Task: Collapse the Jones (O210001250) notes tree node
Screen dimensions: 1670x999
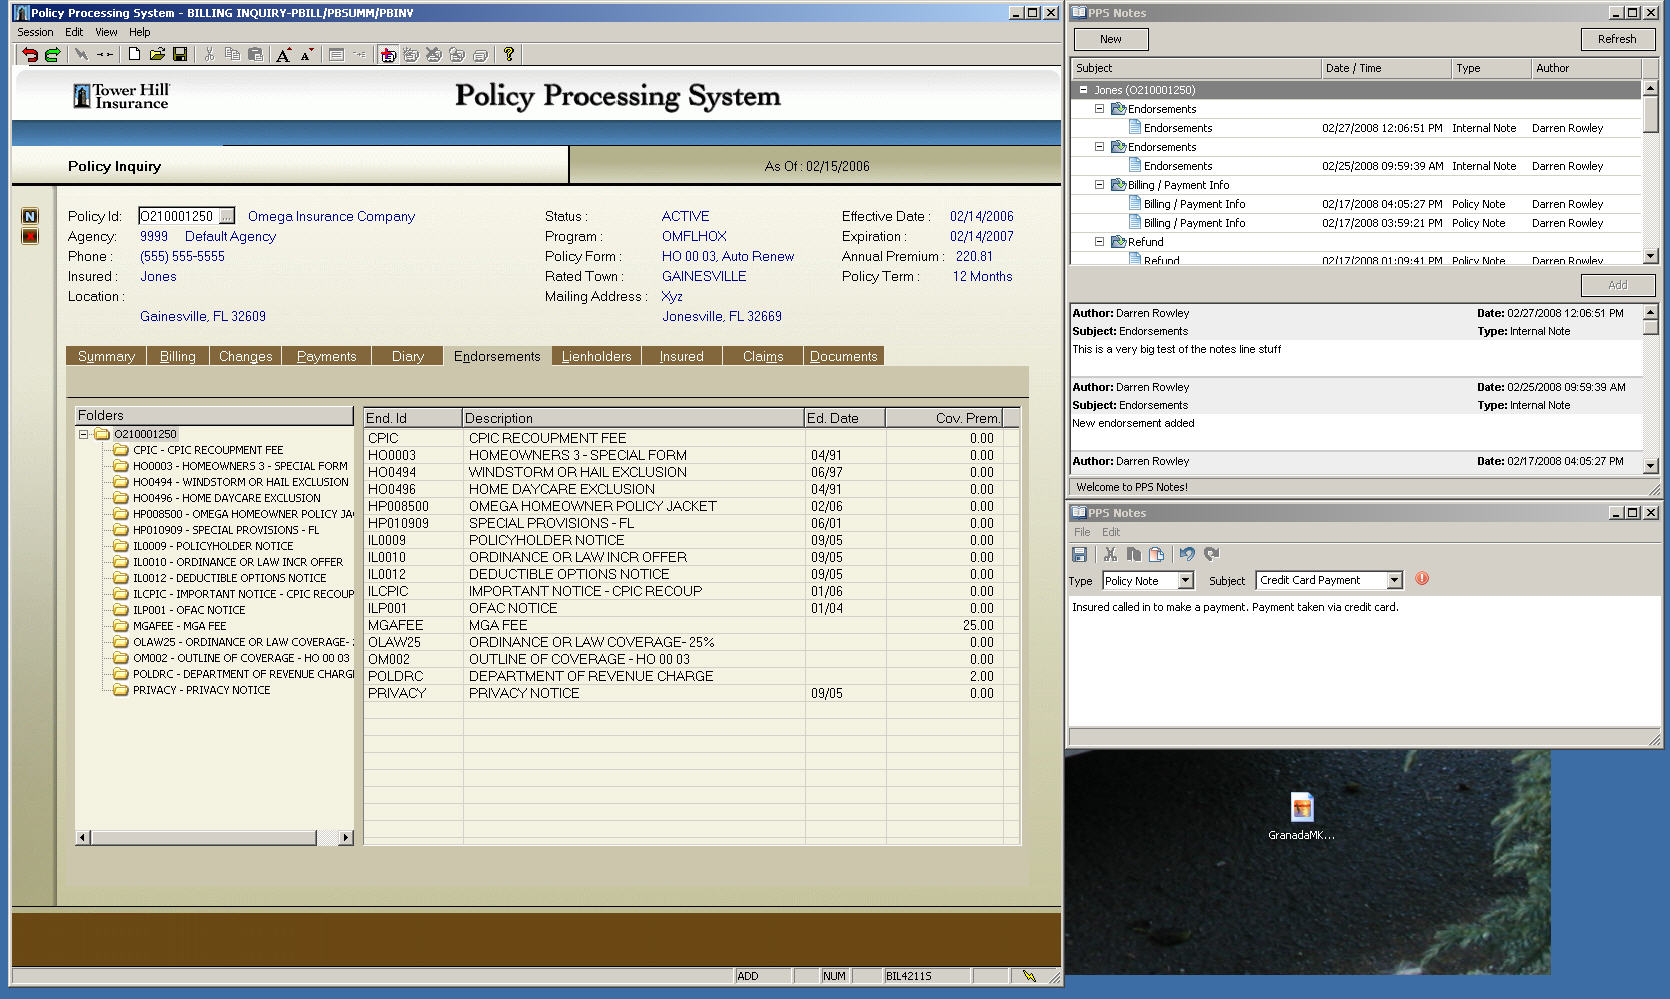Action: [x=1083, y=90]
